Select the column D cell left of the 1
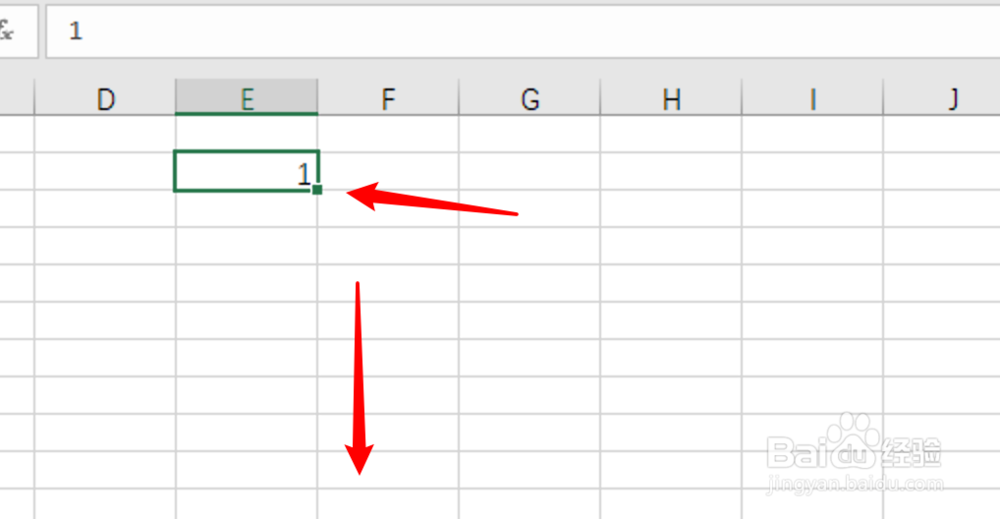This screenshot has height=519, width=1000. point(105,171)
